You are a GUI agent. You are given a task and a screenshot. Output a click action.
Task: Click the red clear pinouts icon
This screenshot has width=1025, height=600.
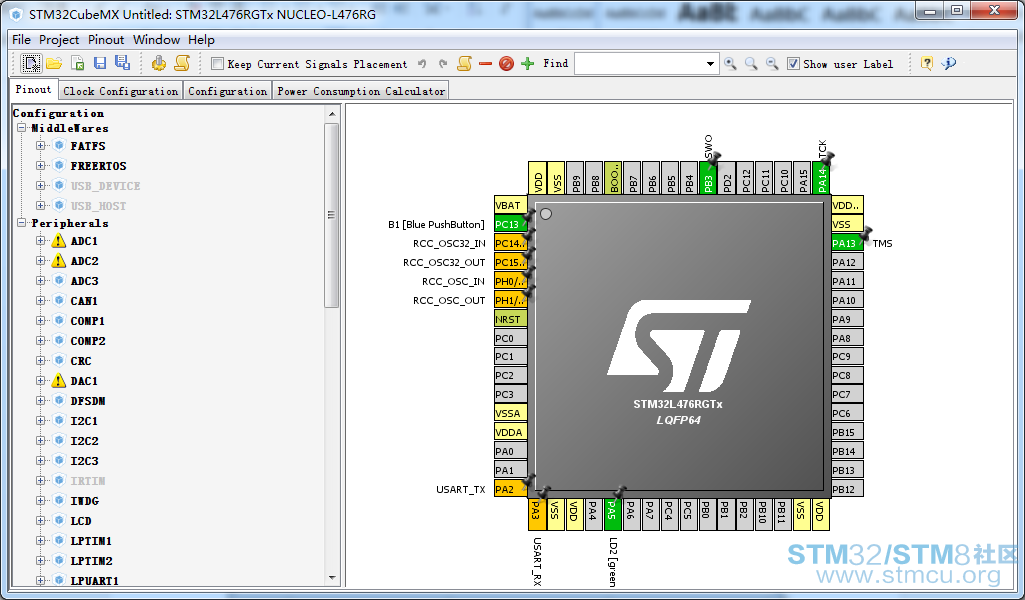[506, 63]
